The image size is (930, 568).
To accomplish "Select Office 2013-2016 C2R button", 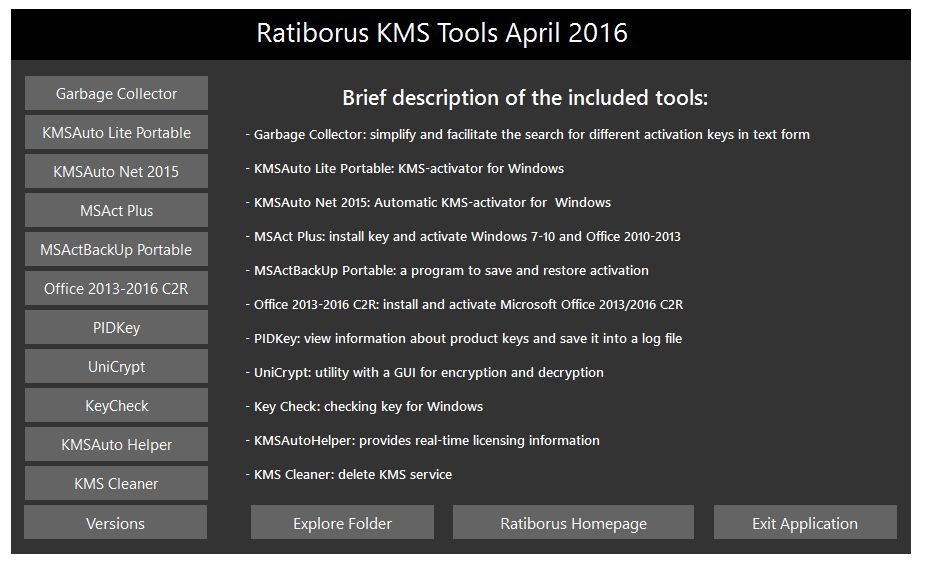I will (116, 289).
